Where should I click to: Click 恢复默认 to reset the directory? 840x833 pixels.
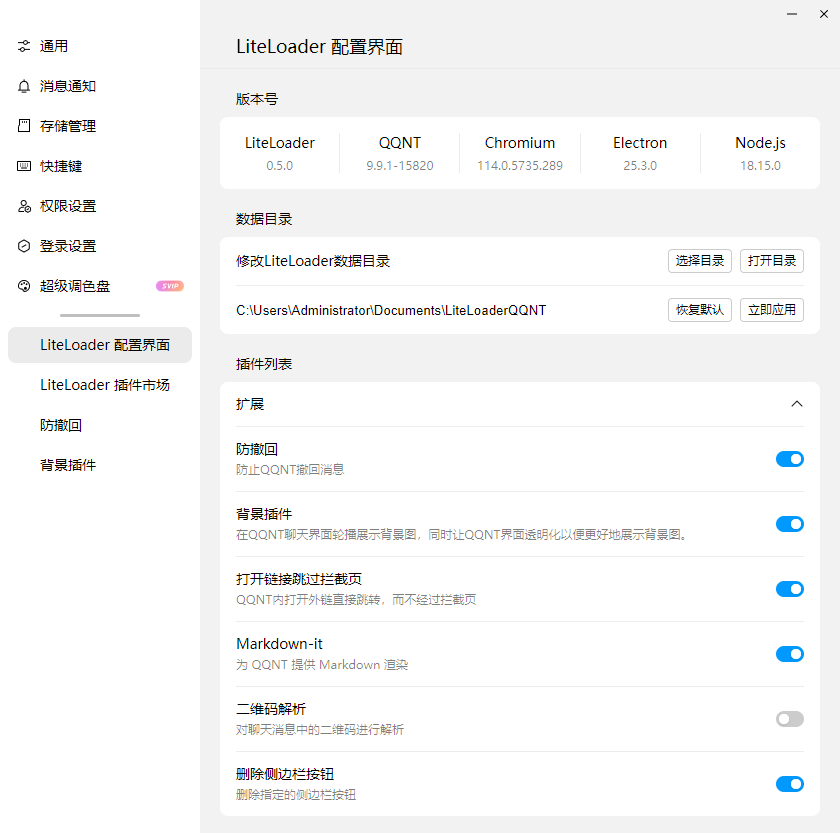pos(700,310)
